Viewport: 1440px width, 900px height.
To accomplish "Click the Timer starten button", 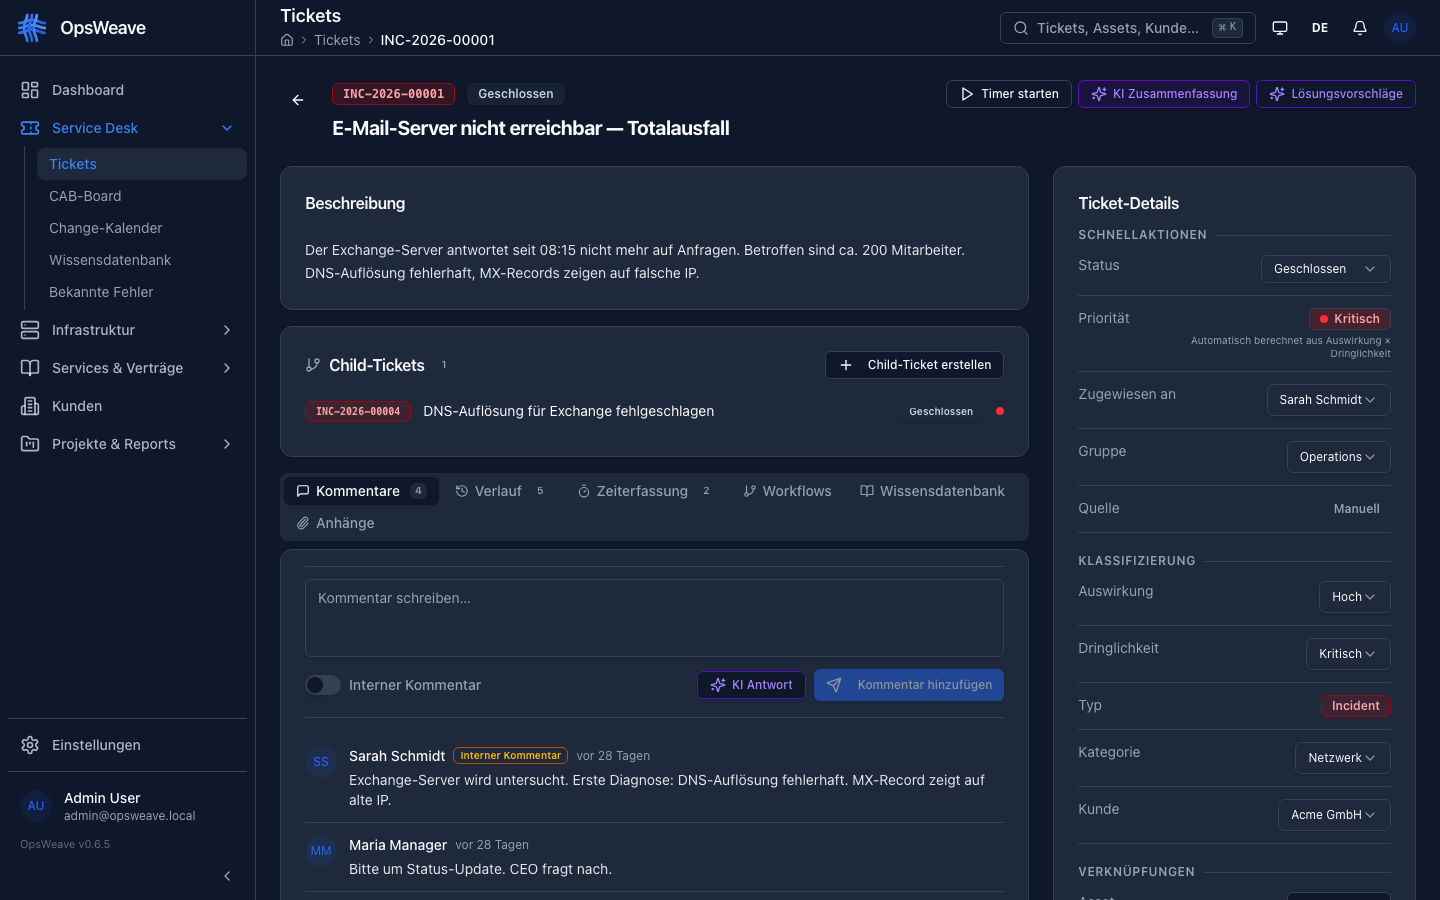I will [1009, 94].
